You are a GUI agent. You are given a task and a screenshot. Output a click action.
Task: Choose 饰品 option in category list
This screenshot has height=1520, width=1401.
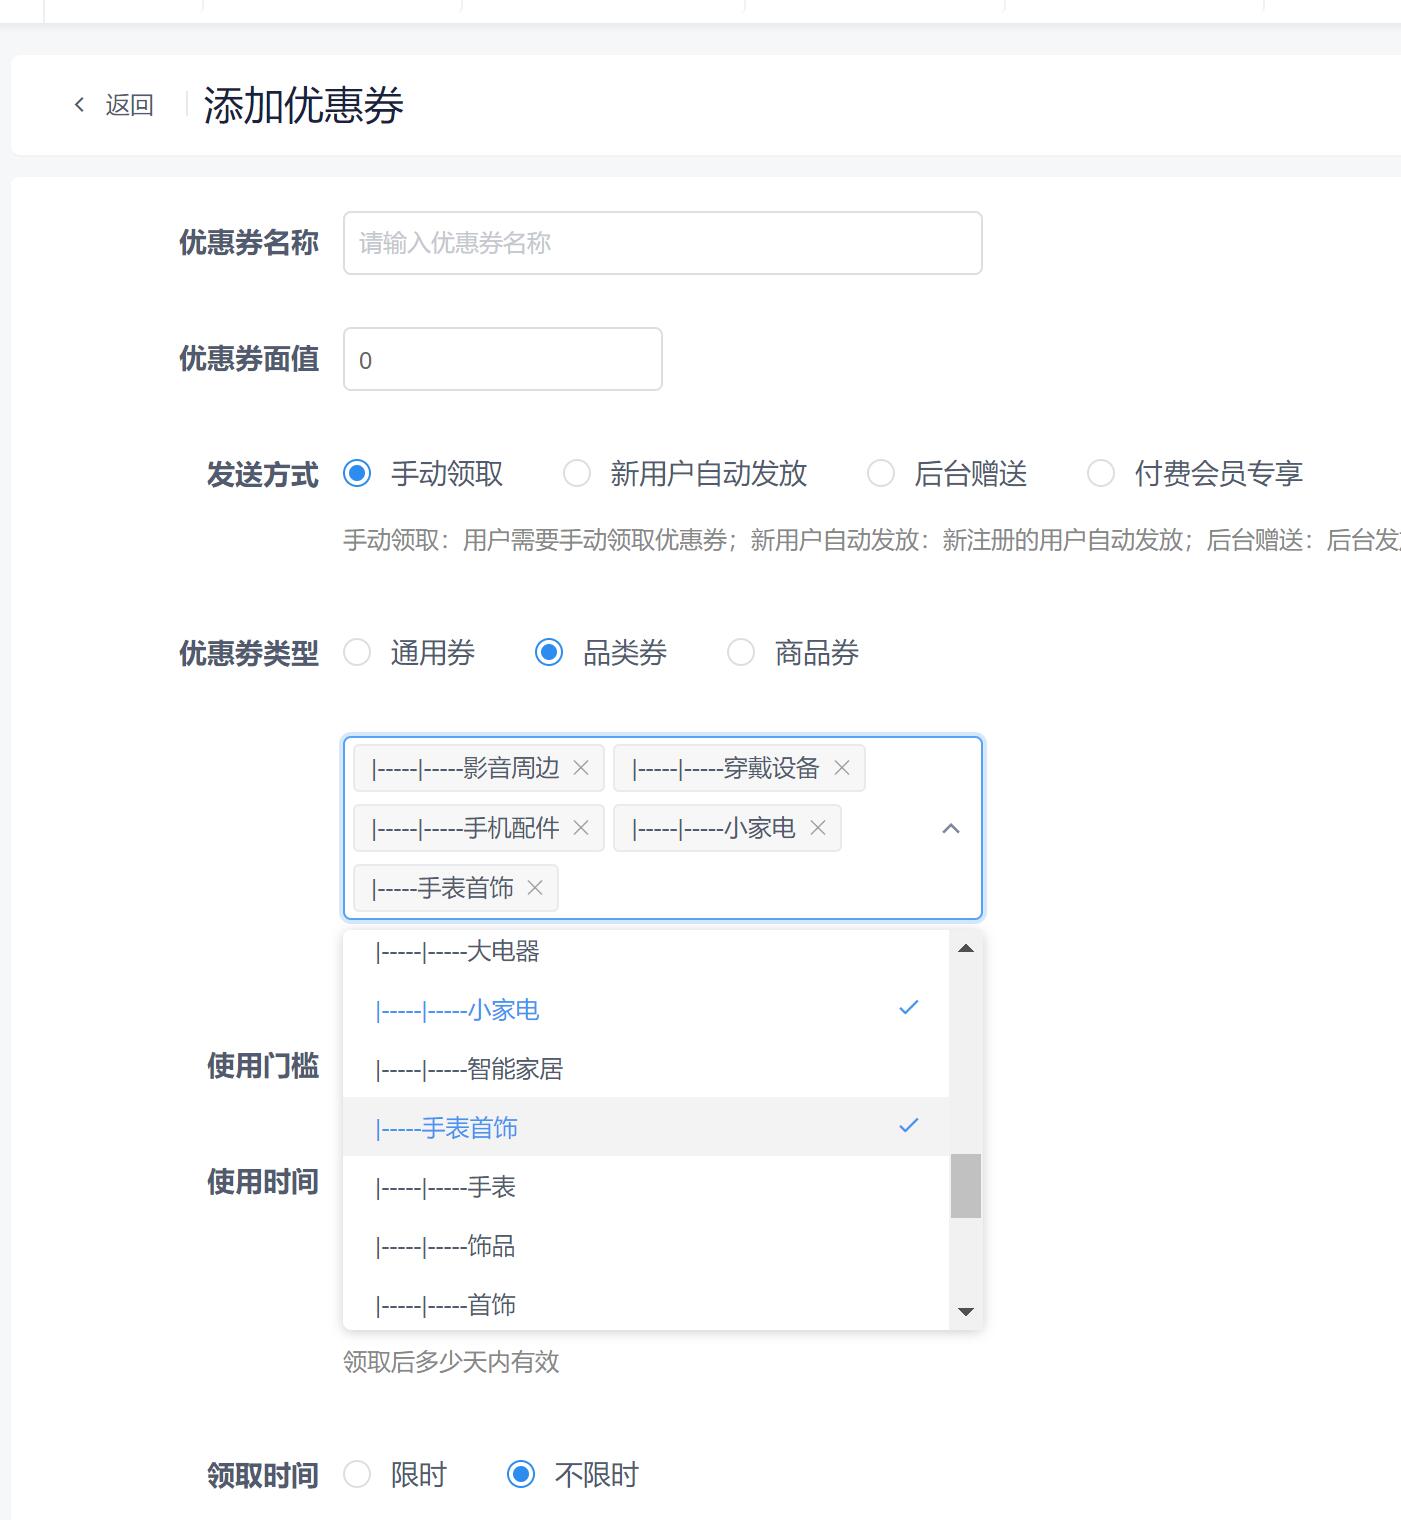491,1246
